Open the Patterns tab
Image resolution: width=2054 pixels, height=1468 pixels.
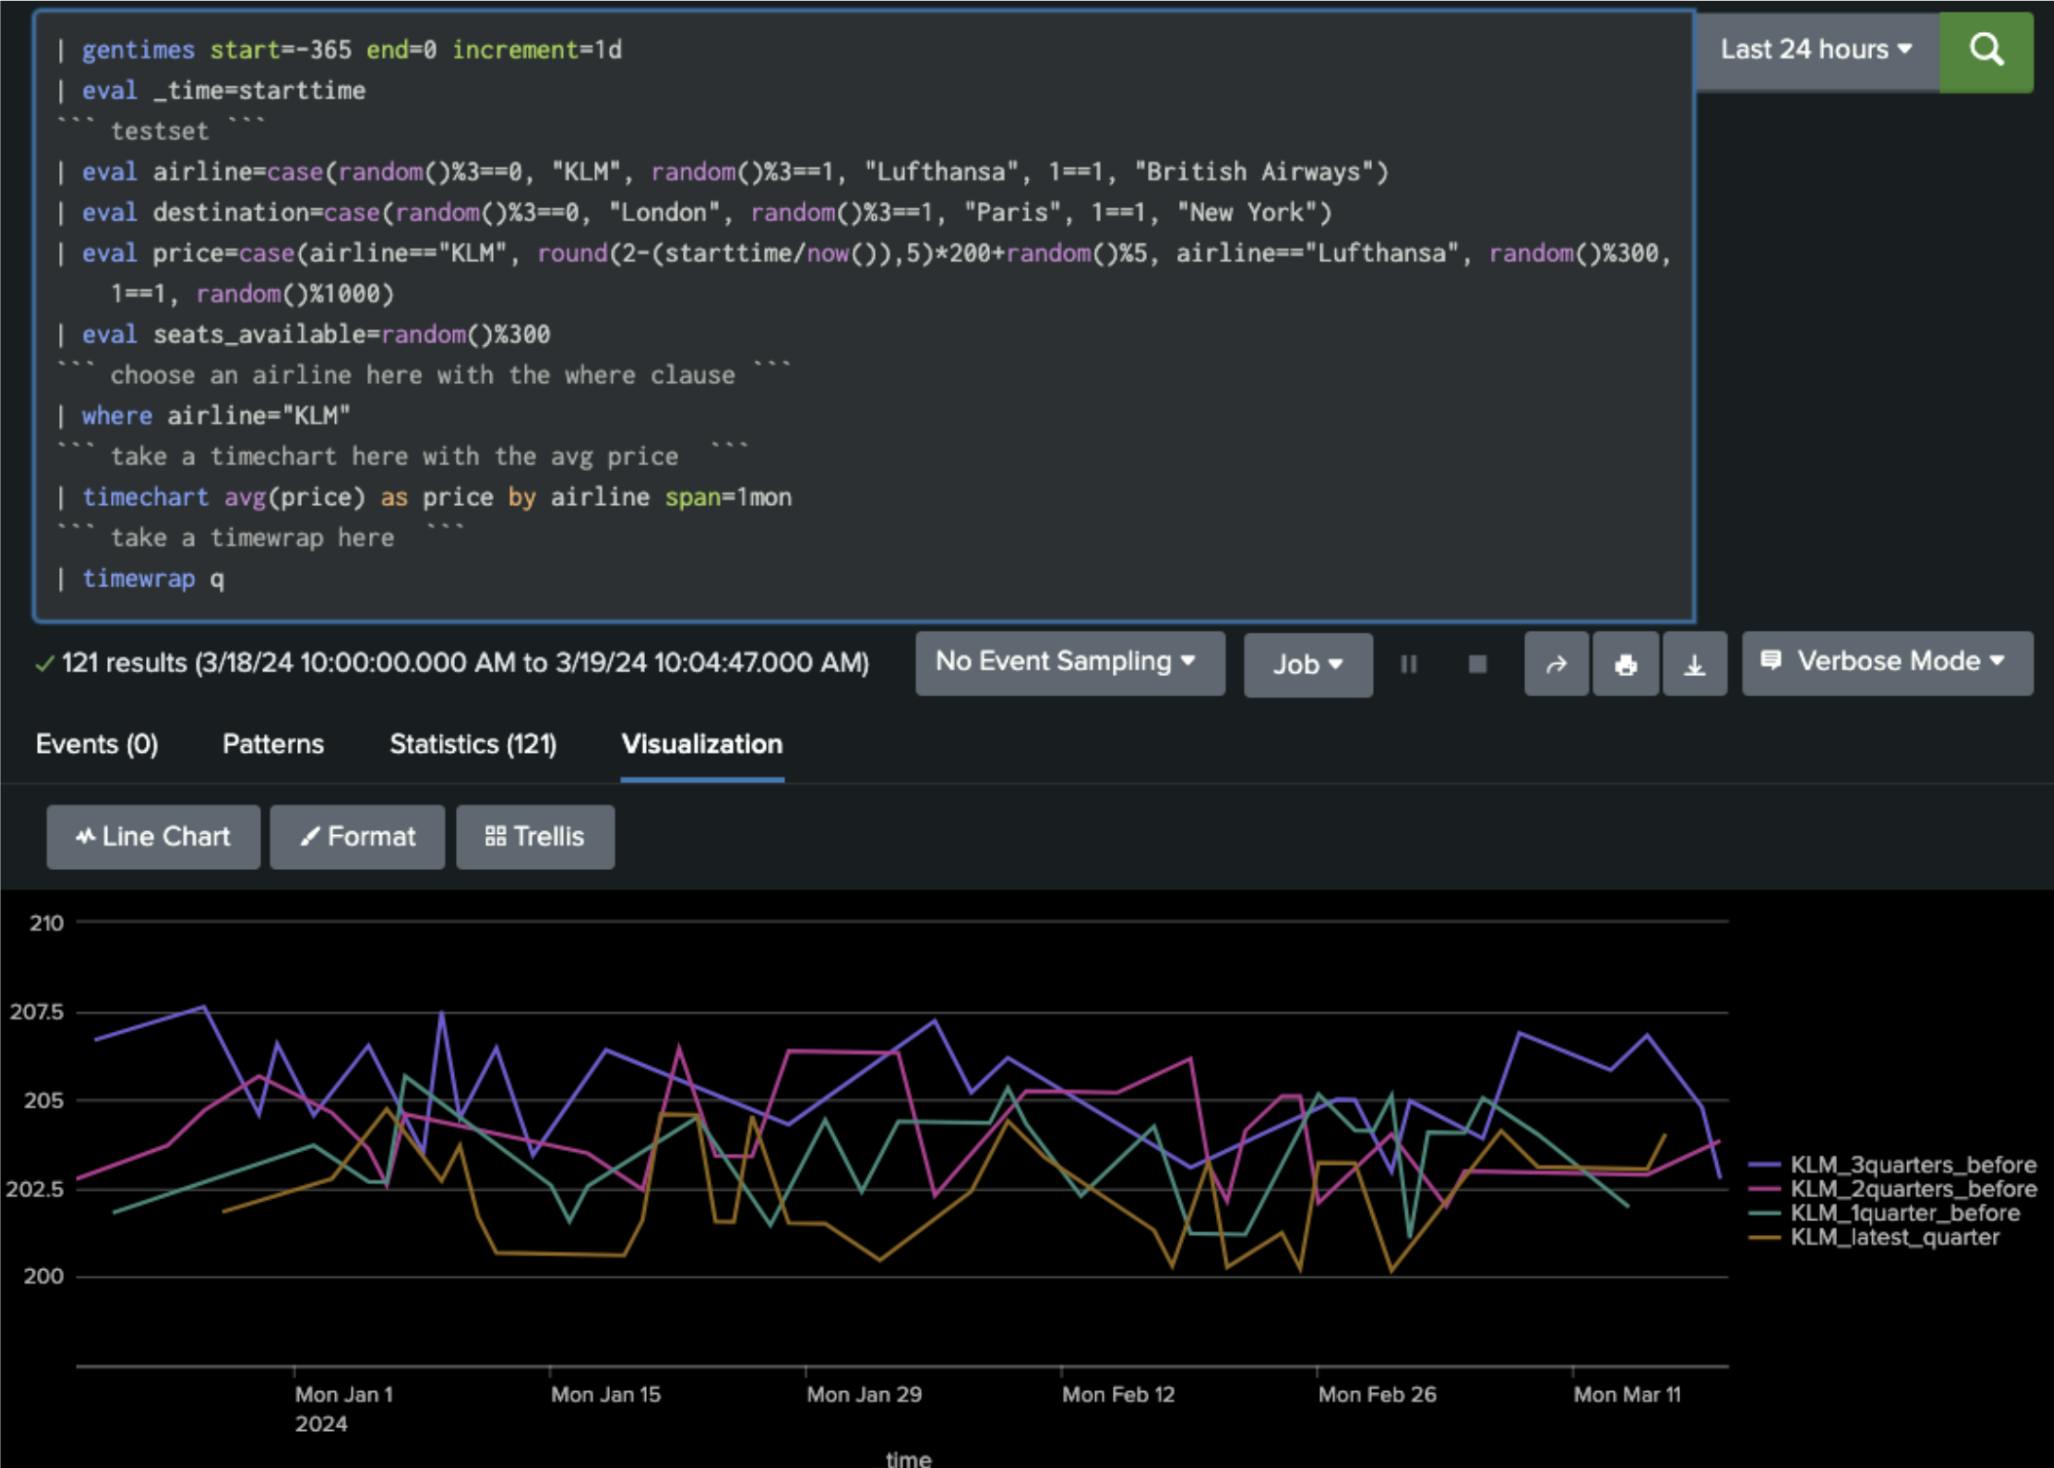[x=273, y=744]
